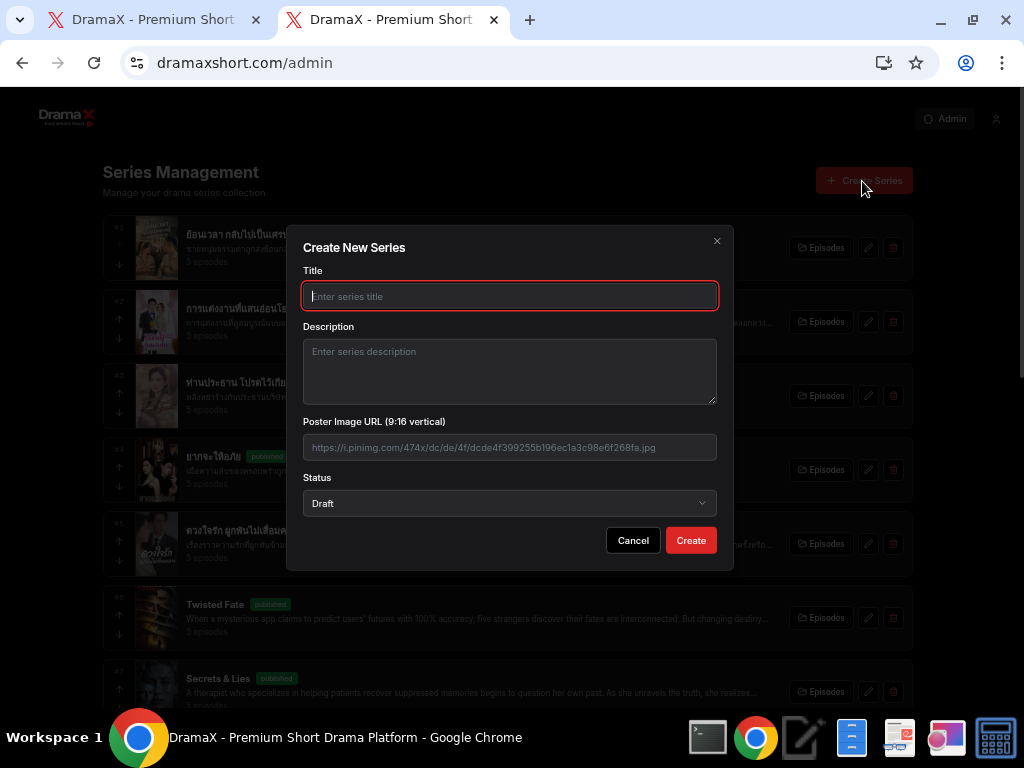The width and height of the screenshot is (1024, 768).
Task: Open Chrome's three-dot menu
Action: click(1003, 62)
